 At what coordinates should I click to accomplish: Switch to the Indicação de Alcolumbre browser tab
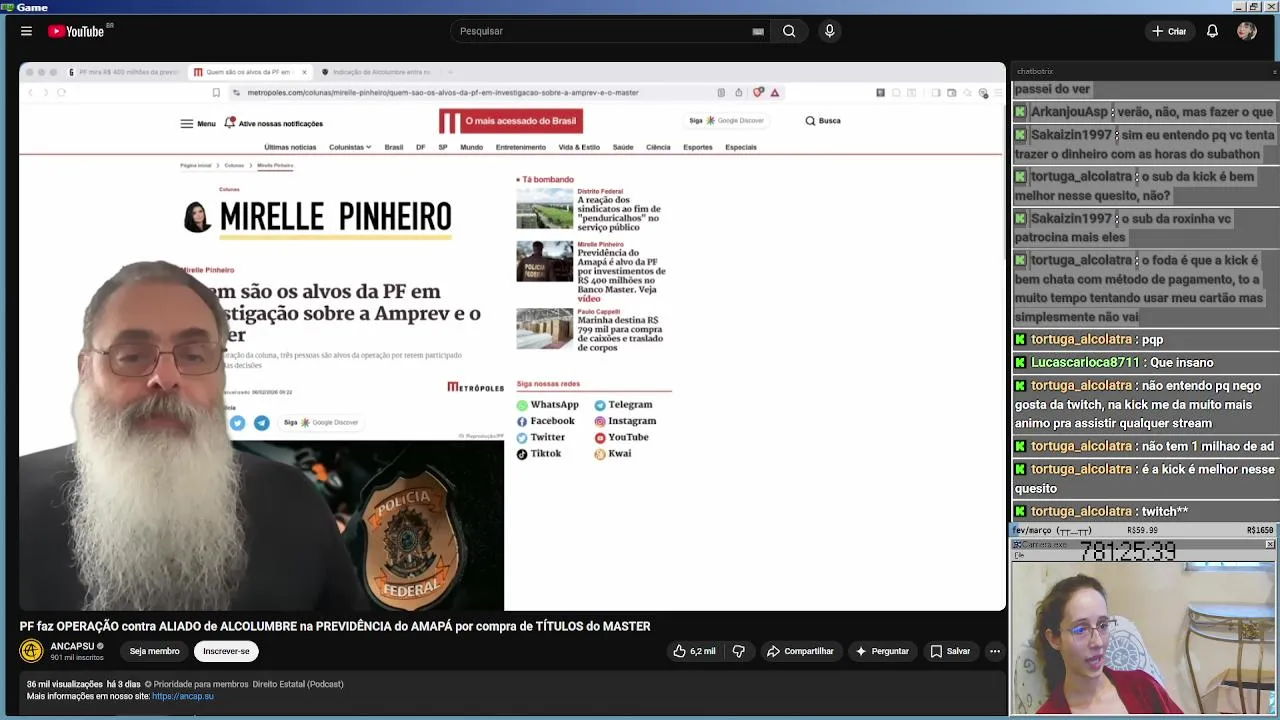[376, 72]
